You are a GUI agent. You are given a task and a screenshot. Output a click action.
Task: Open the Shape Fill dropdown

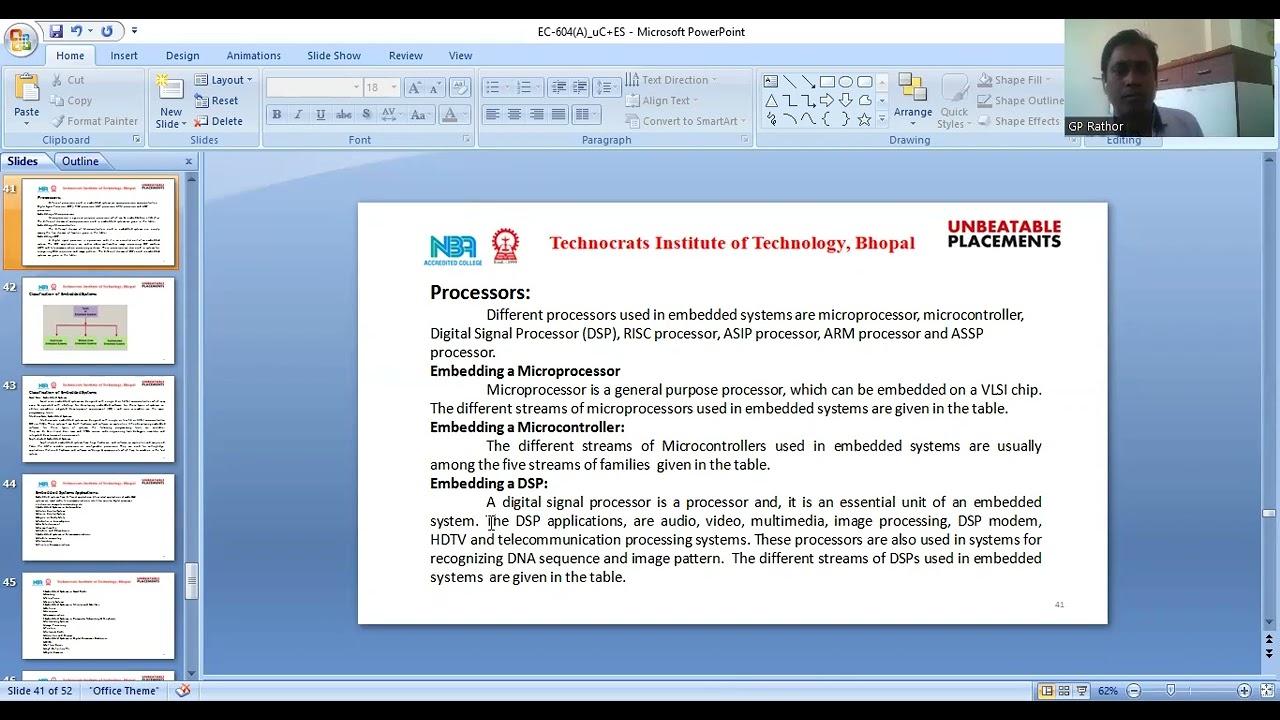click(1016, 80)
